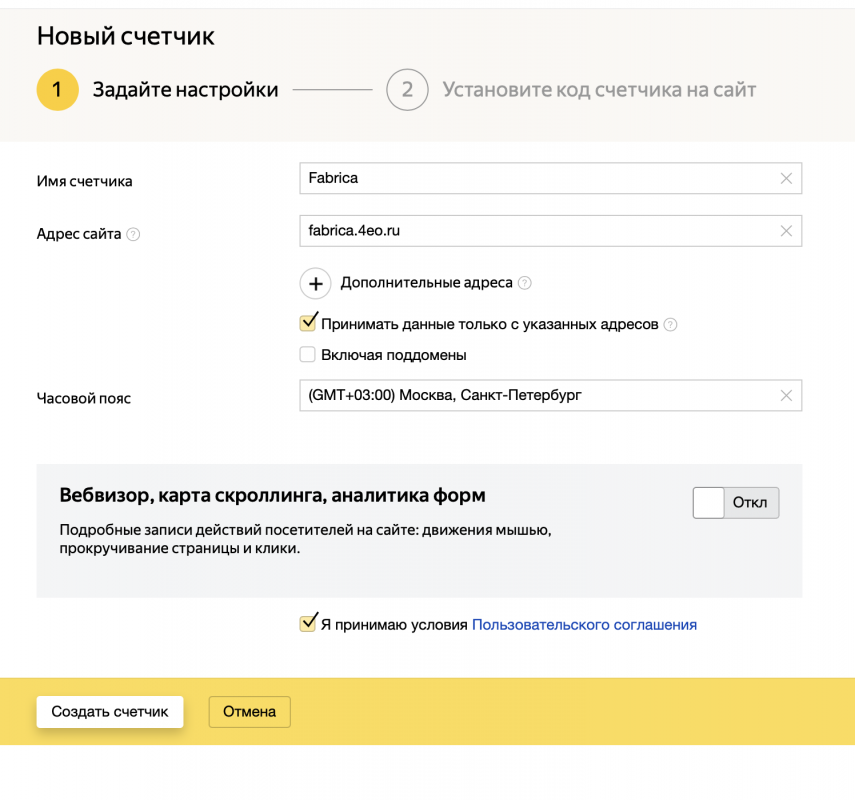Open help icon next to Дополнительные адреса
Viewport: 855px width, 800px height.
coord(525,283)
